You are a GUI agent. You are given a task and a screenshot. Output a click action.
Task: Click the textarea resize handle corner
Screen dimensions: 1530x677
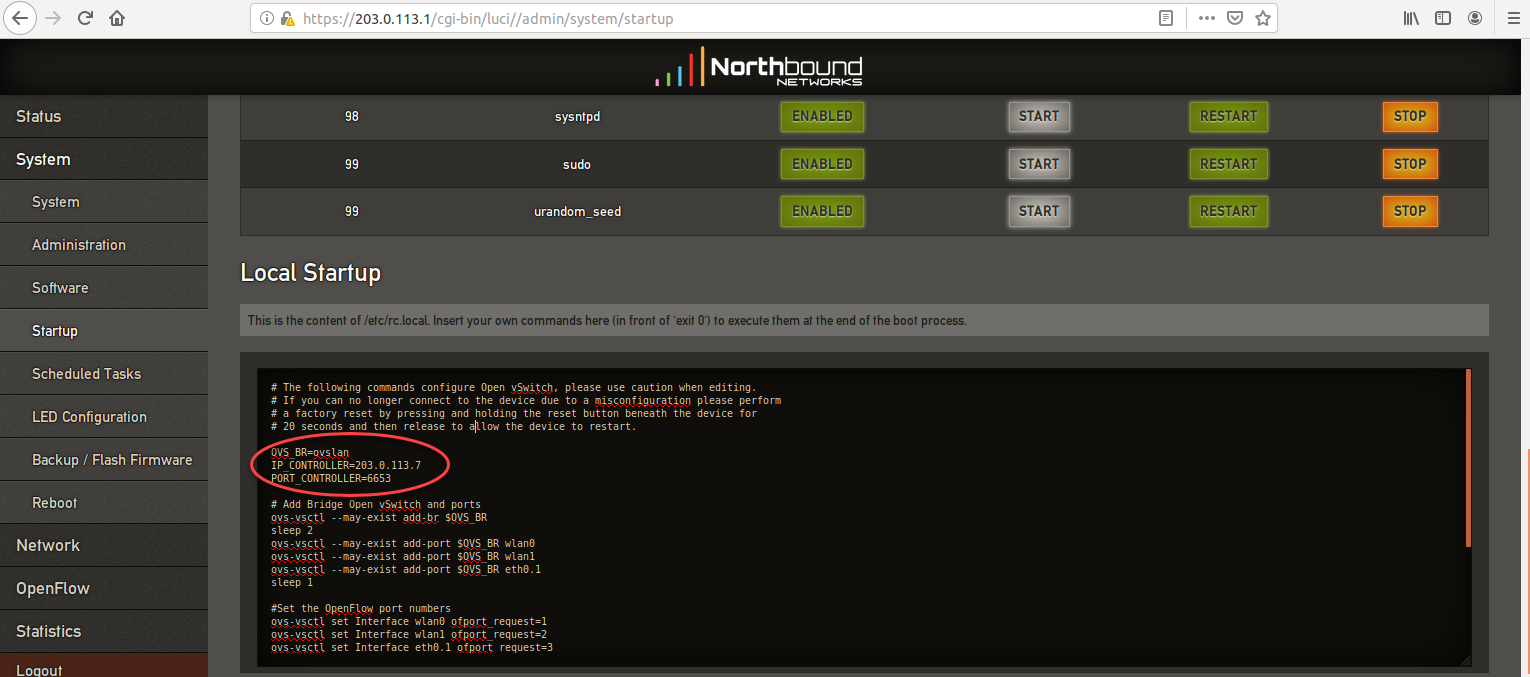[1466, 660]
